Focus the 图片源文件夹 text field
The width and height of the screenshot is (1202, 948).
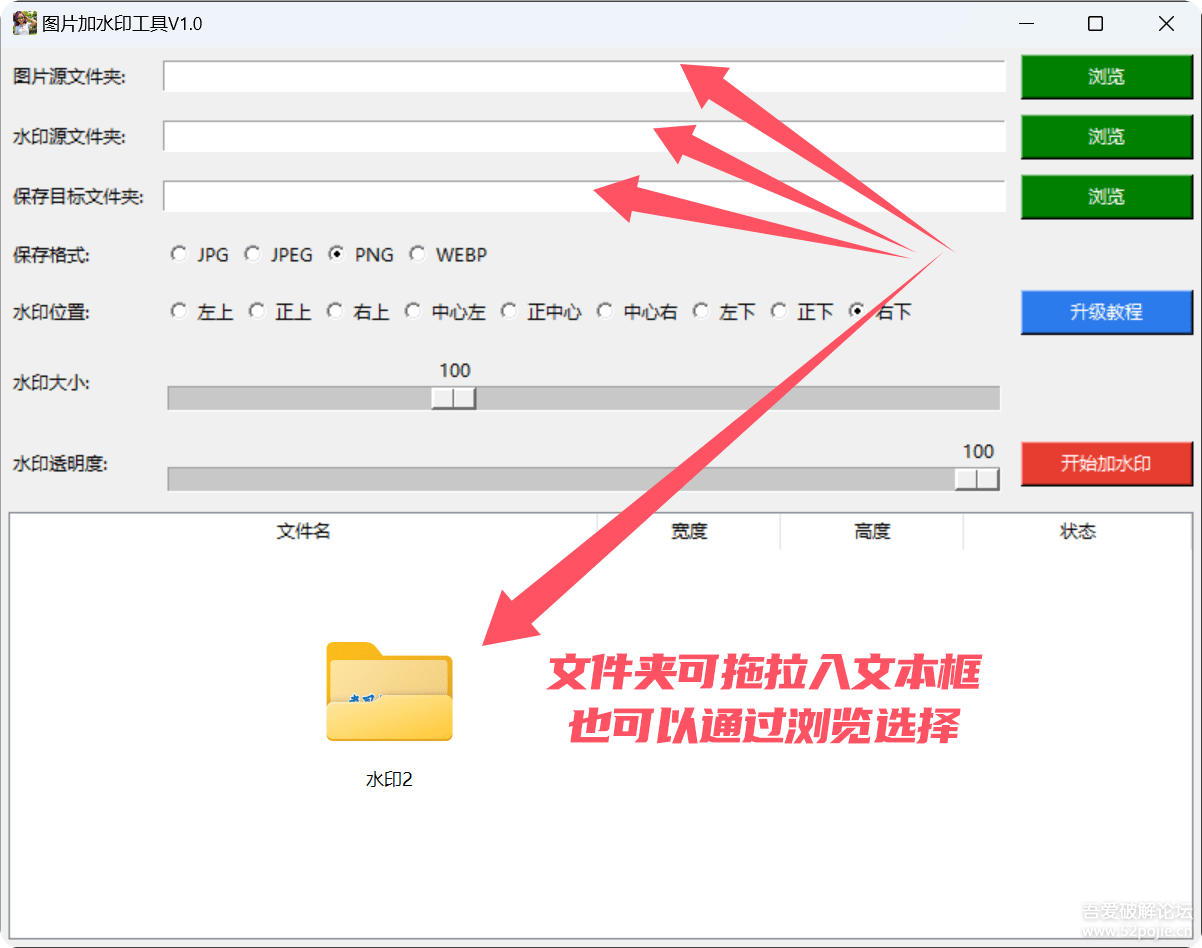pos(584,77)
